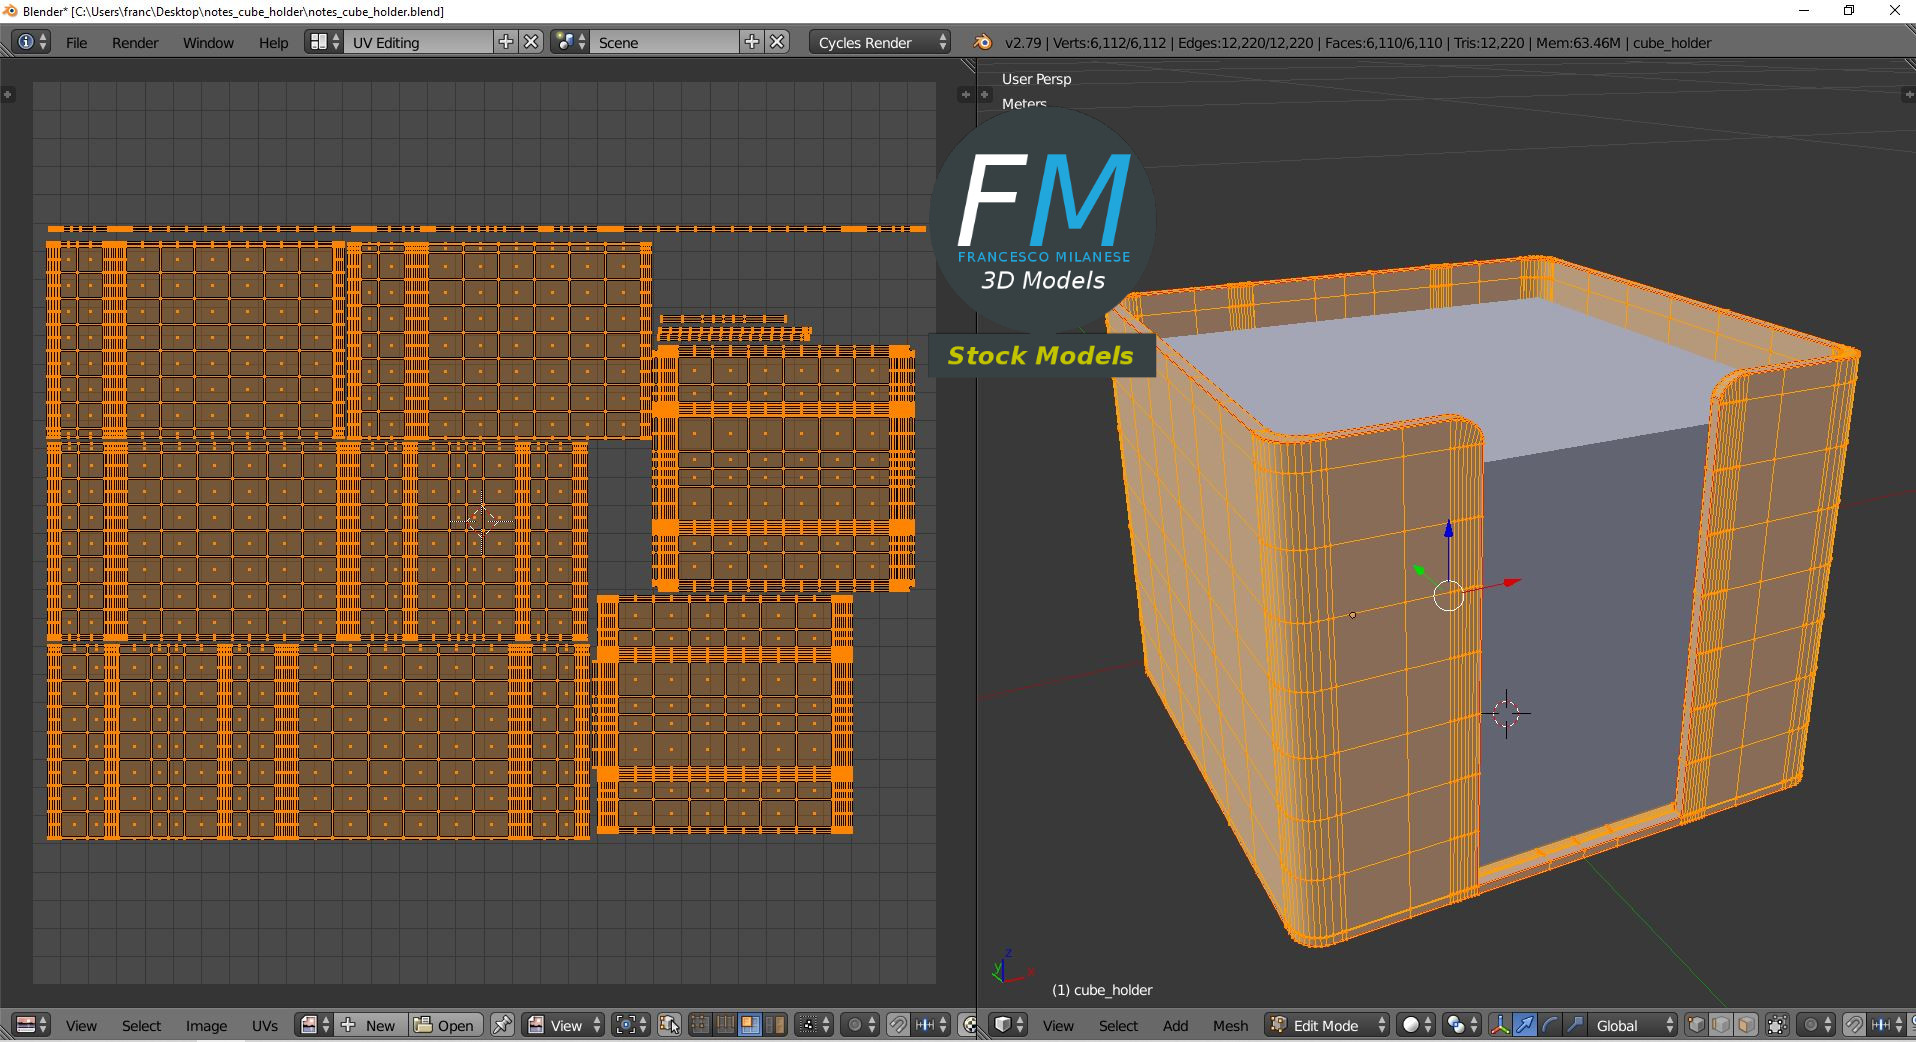Open the UV editor pivot point selector
The image size is (1916, 1042).
pos(631,1025)
